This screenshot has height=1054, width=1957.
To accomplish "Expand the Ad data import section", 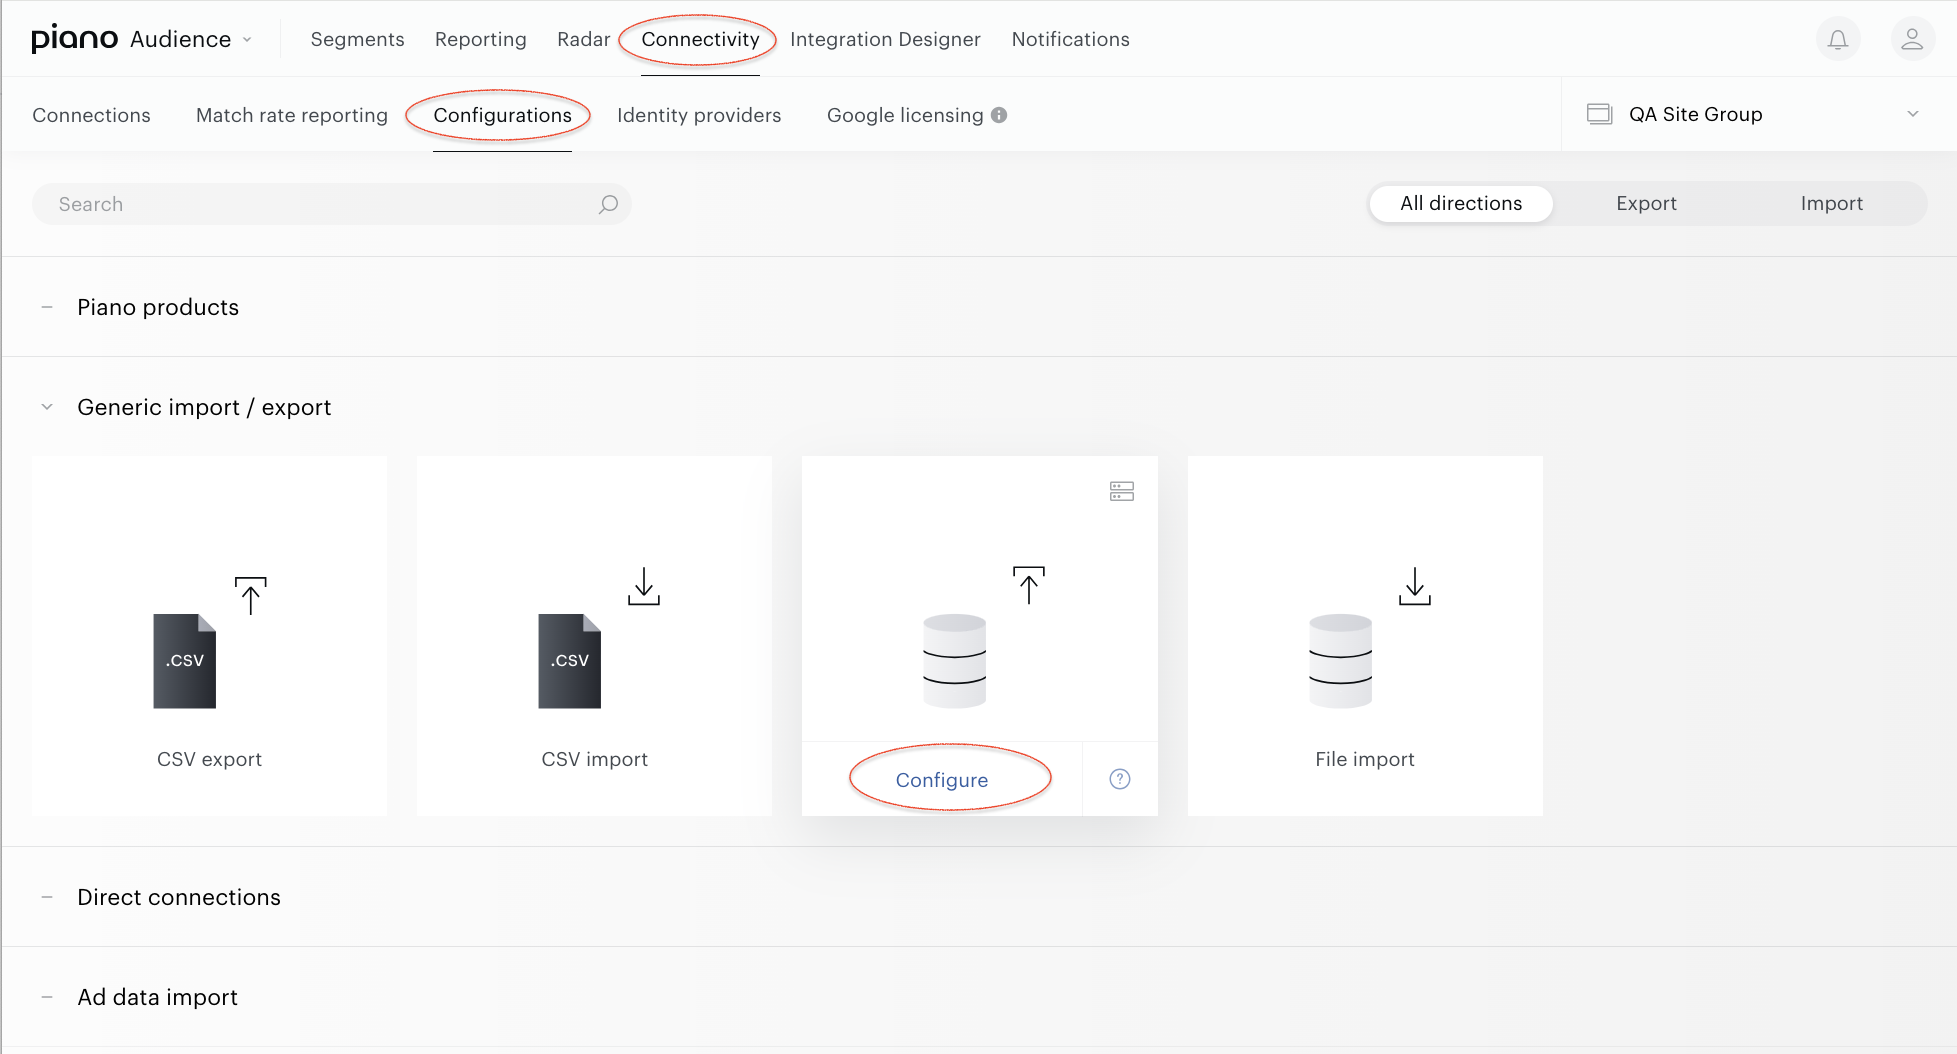I will [47, 997].
